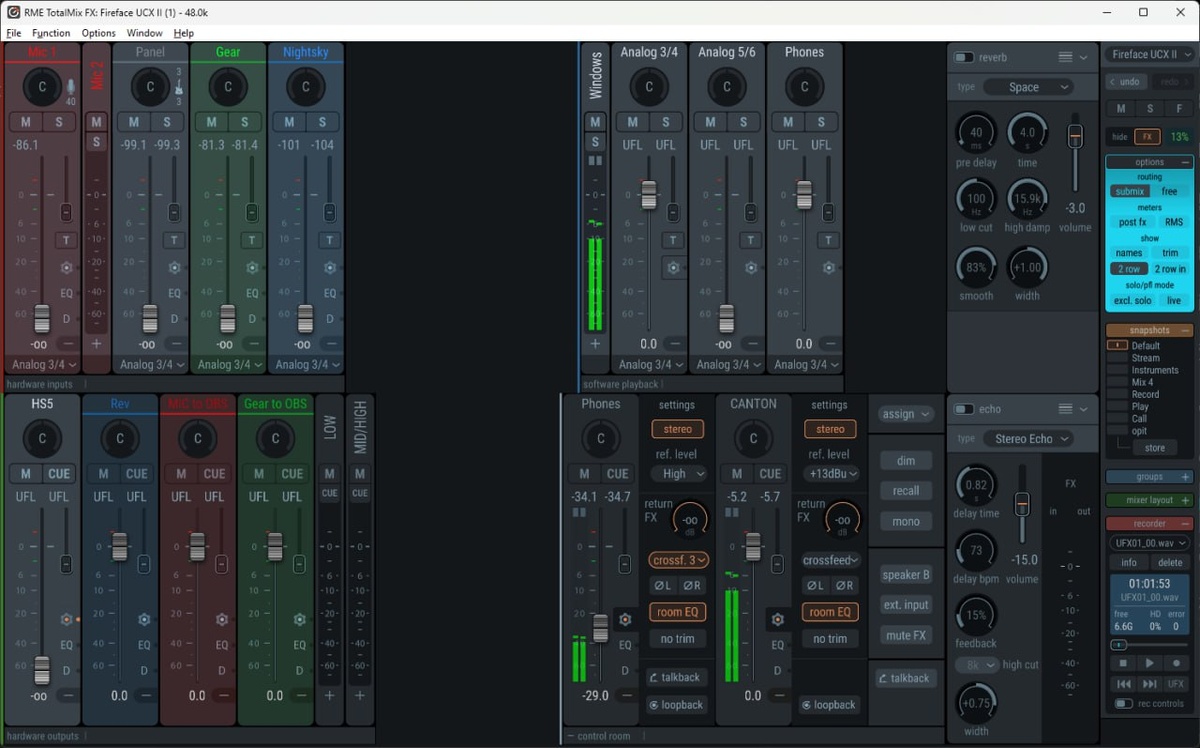
Task: Click the recorder position slider handle
Action: point(1119,645)
